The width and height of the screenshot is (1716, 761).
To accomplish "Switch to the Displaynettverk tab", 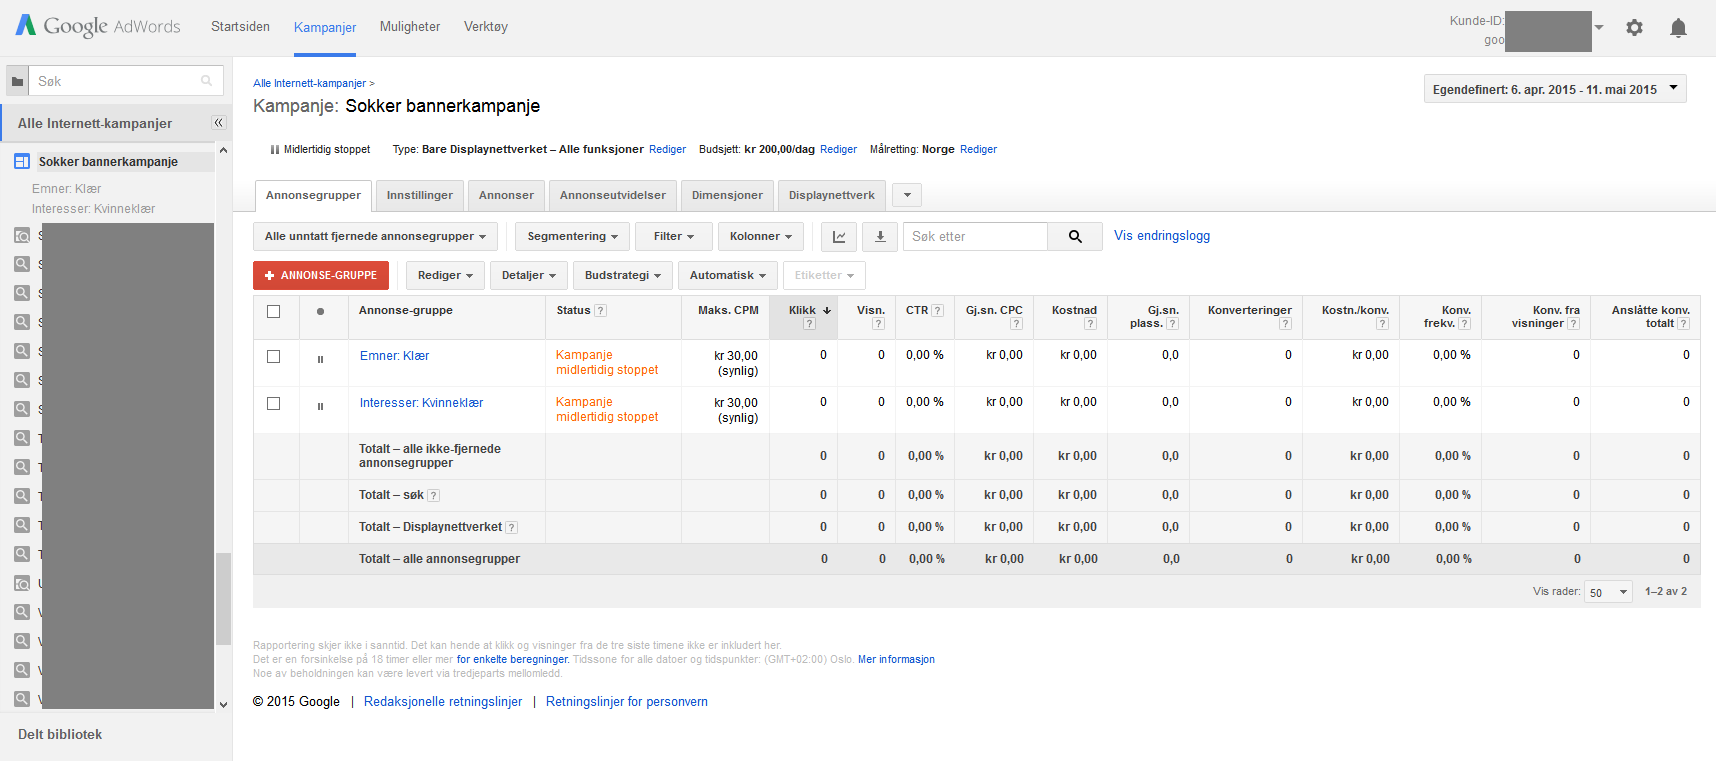I will pyautogui.click(x=832, y=195).
